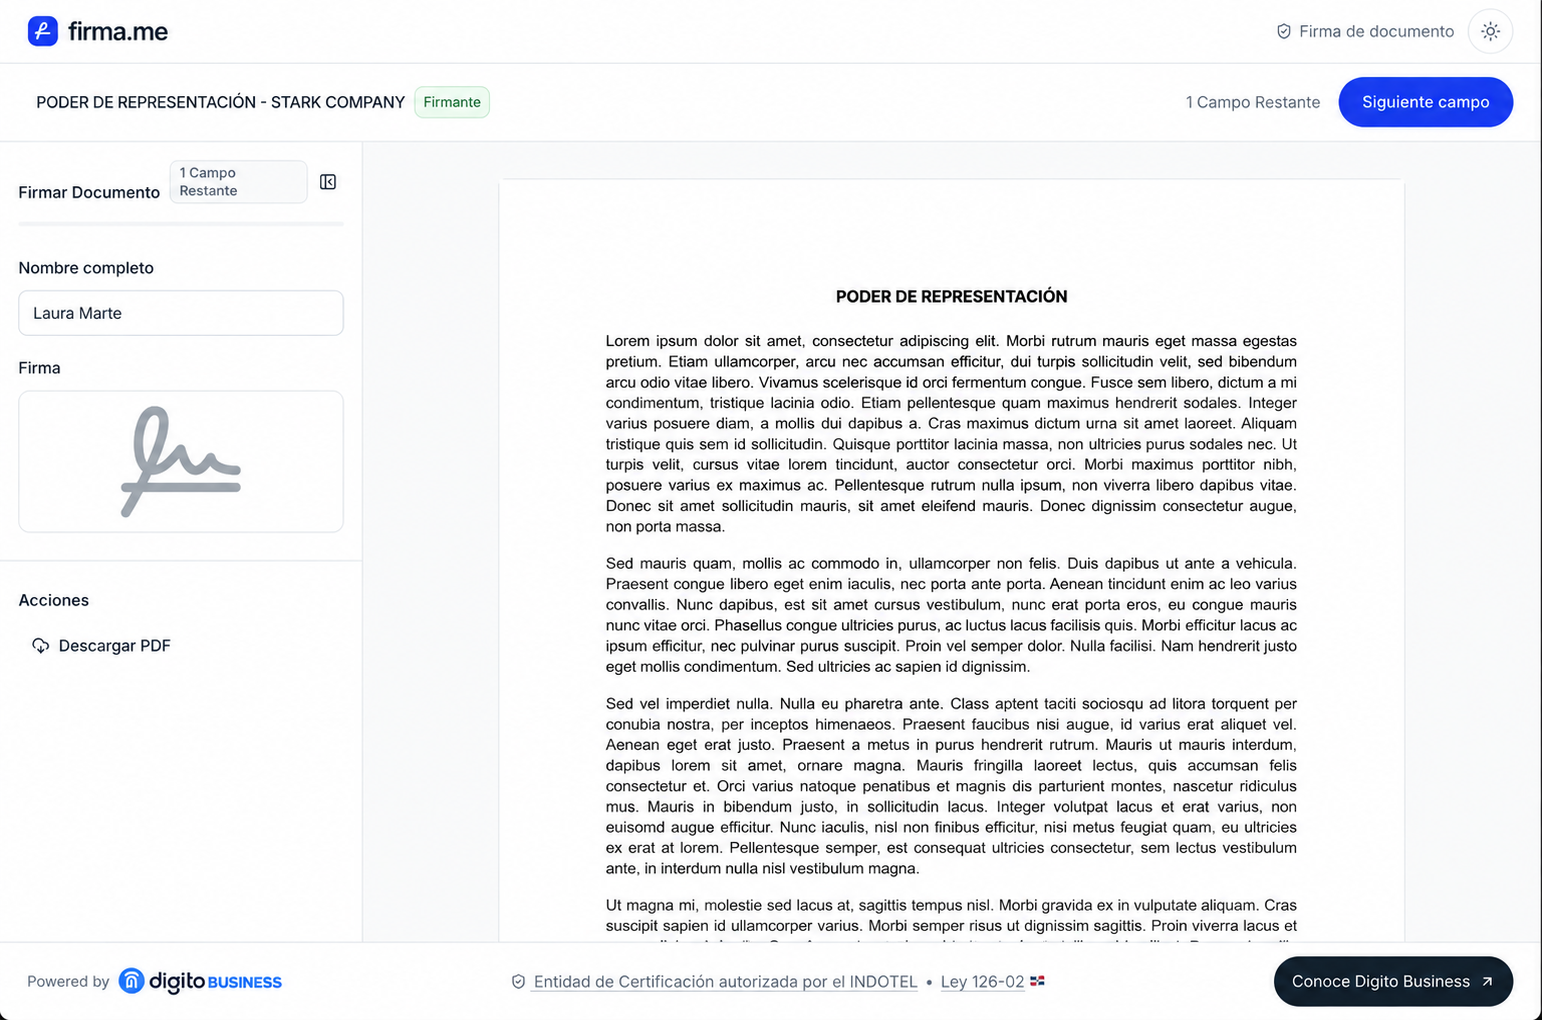Click the Firmar Documento heading
Screen dimensions: 1542x1020
pyautogui.click(x=89, y=192)
